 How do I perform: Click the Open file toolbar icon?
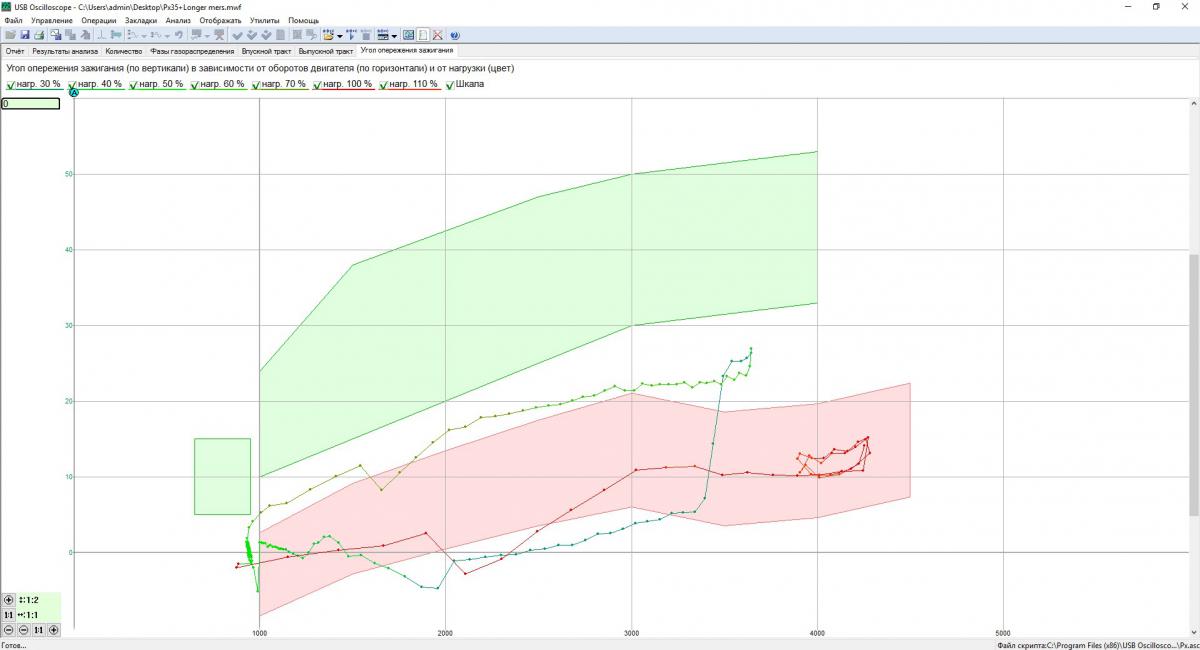pos(10,35)
